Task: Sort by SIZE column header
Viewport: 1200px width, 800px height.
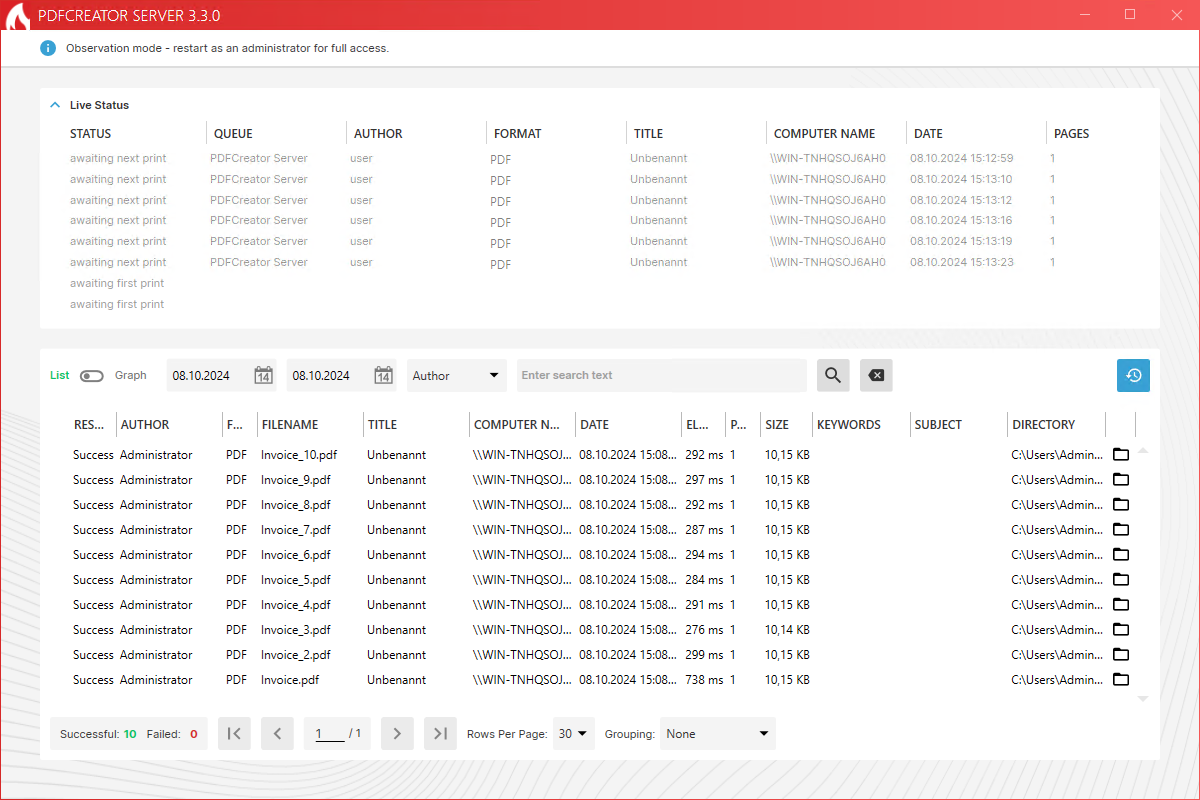Action: point(777,425)
